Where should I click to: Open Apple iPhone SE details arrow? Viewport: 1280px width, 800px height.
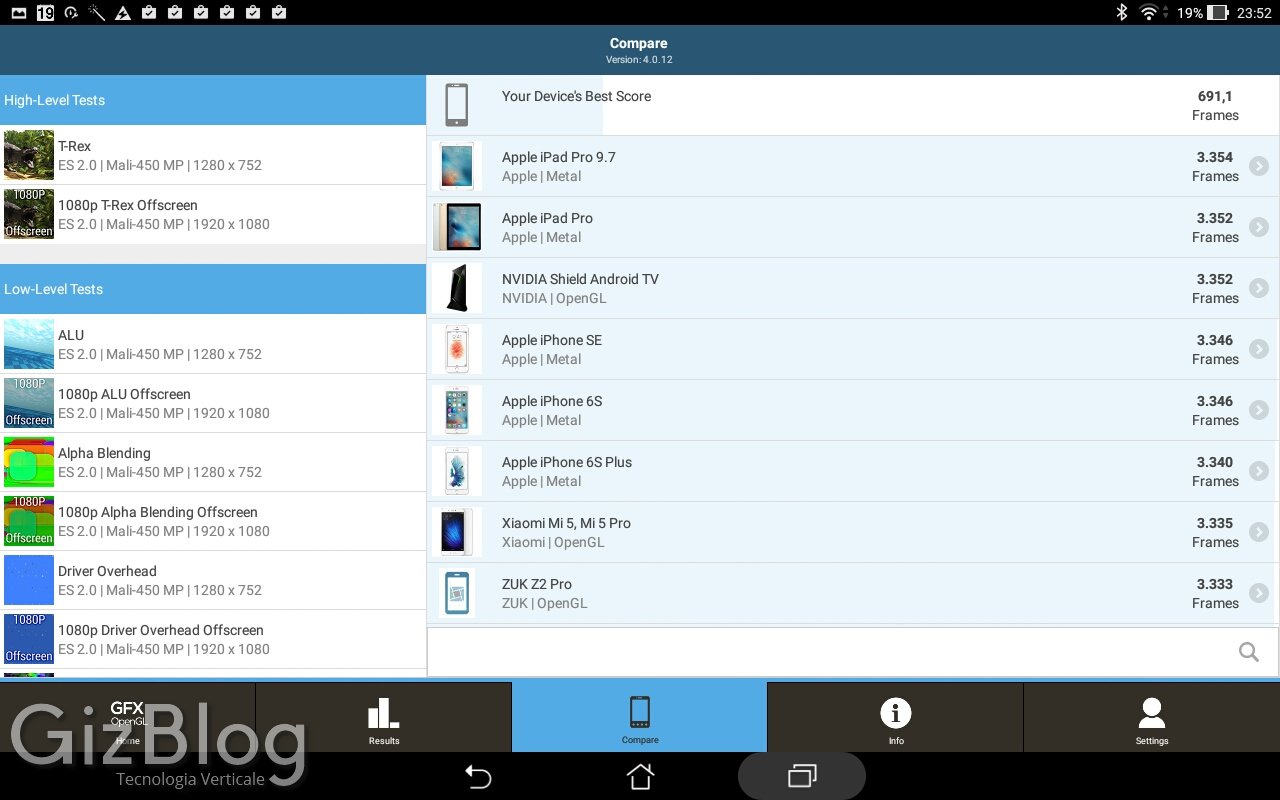click(1259, 349)
